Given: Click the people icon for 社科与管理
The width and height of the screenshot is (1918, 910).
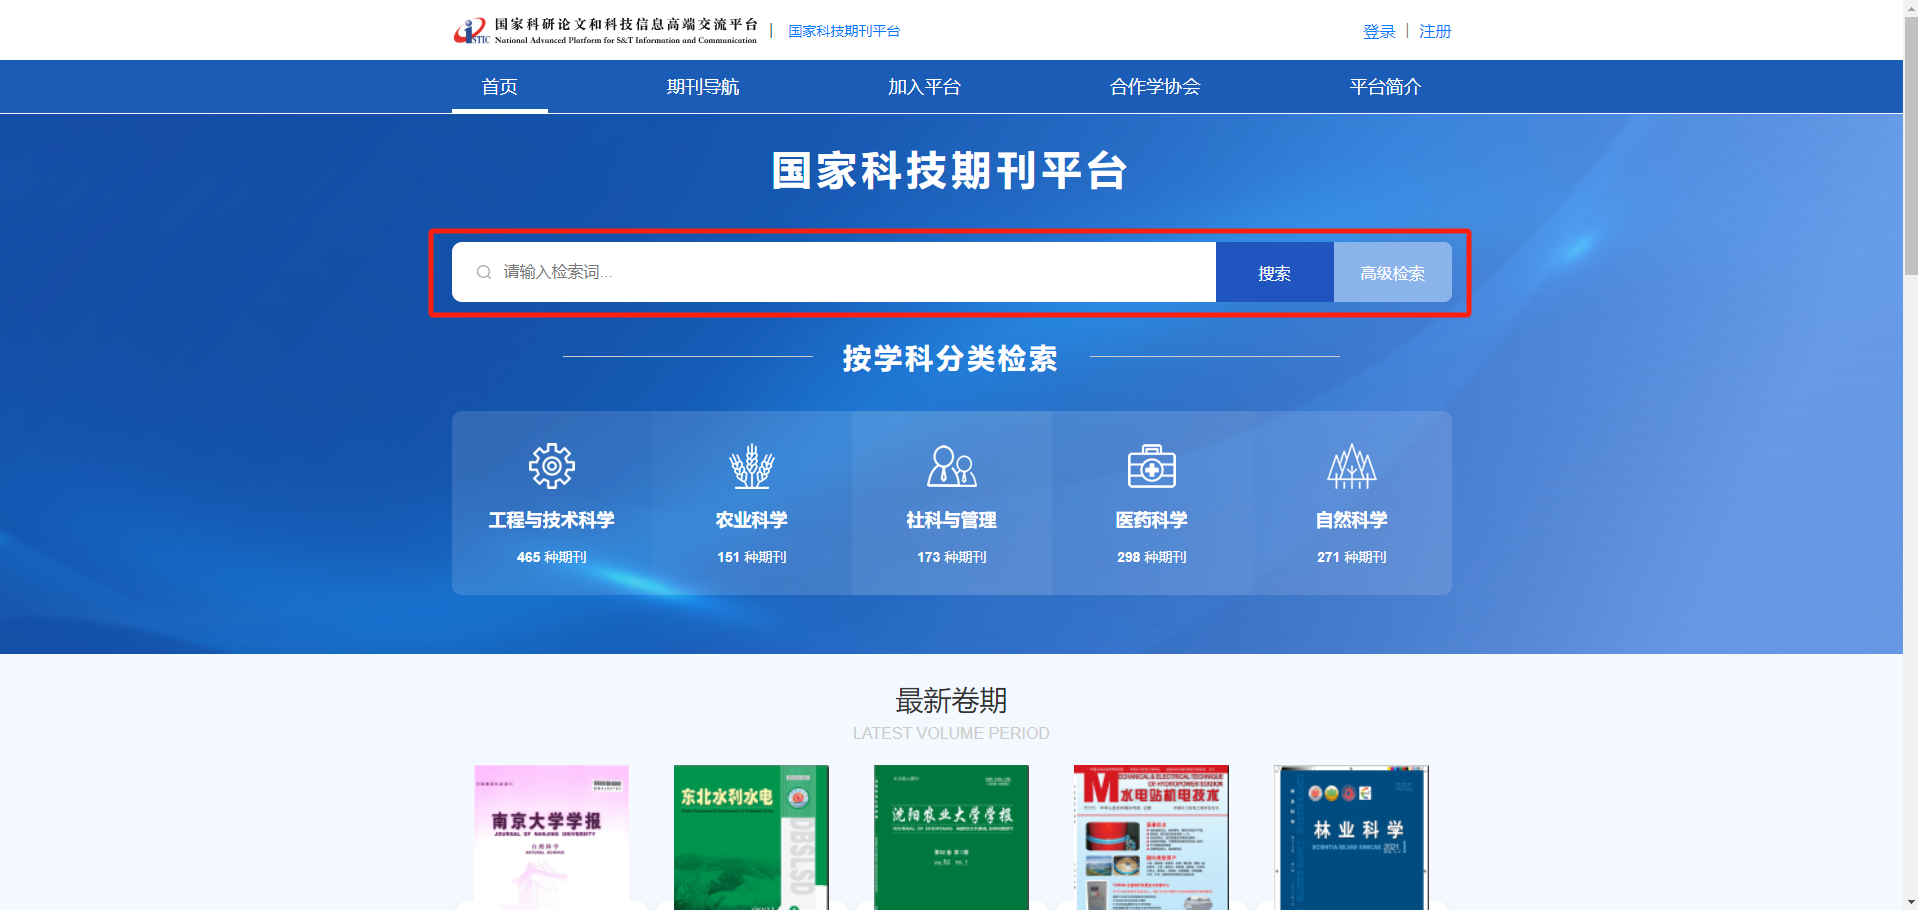Looking at the screenshot, I should 952,466.
